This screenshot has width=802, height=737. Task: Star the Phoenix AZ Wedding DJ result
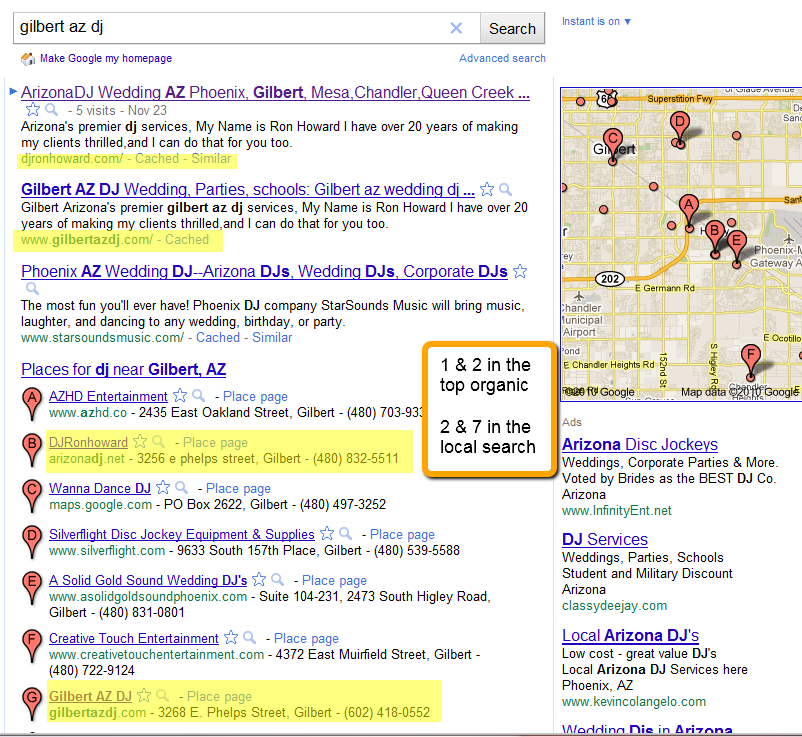pos(520,271)
